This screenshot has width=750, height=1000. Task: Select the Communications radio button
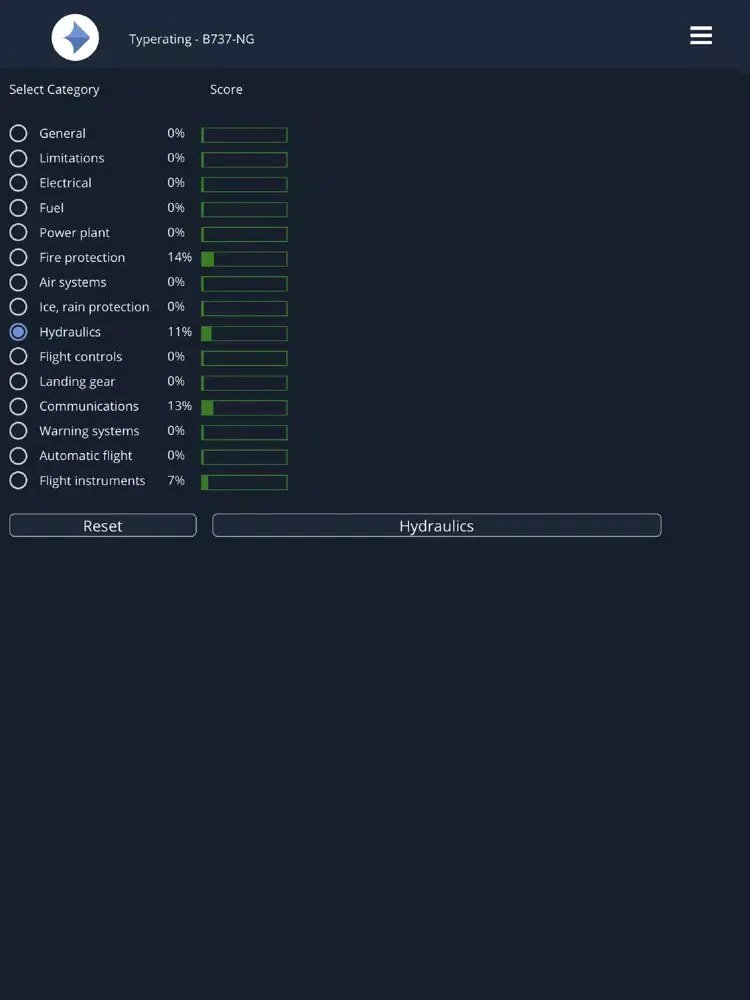[18, 406]
